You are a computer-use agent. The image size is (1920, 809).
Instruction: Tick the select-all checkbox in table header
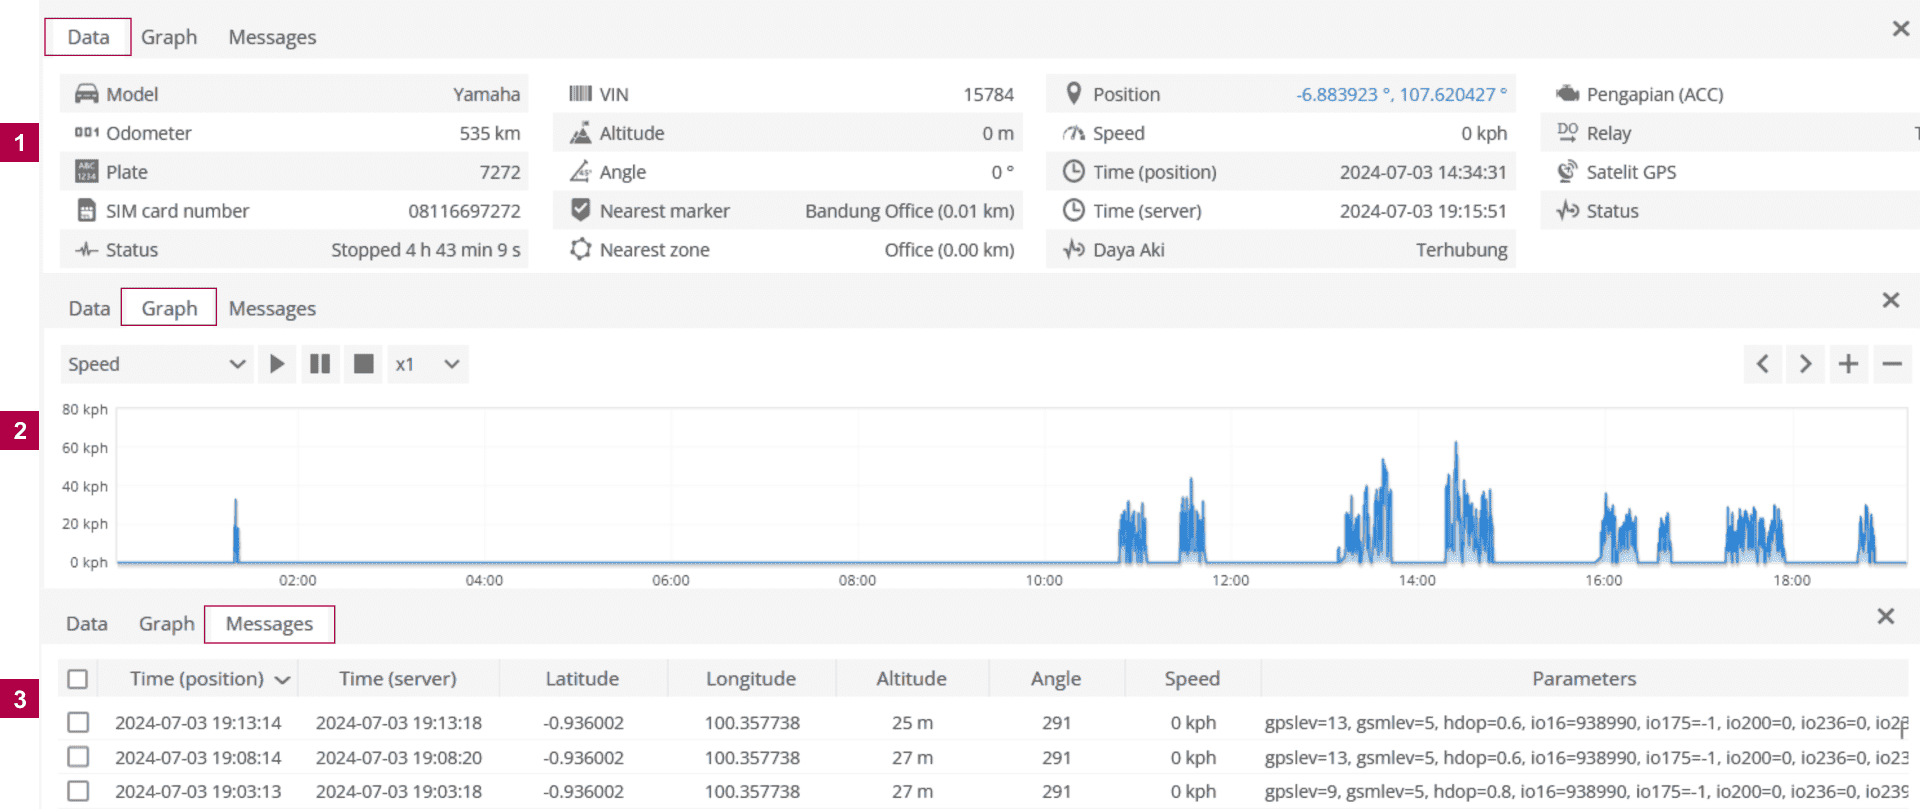(78, 680)
